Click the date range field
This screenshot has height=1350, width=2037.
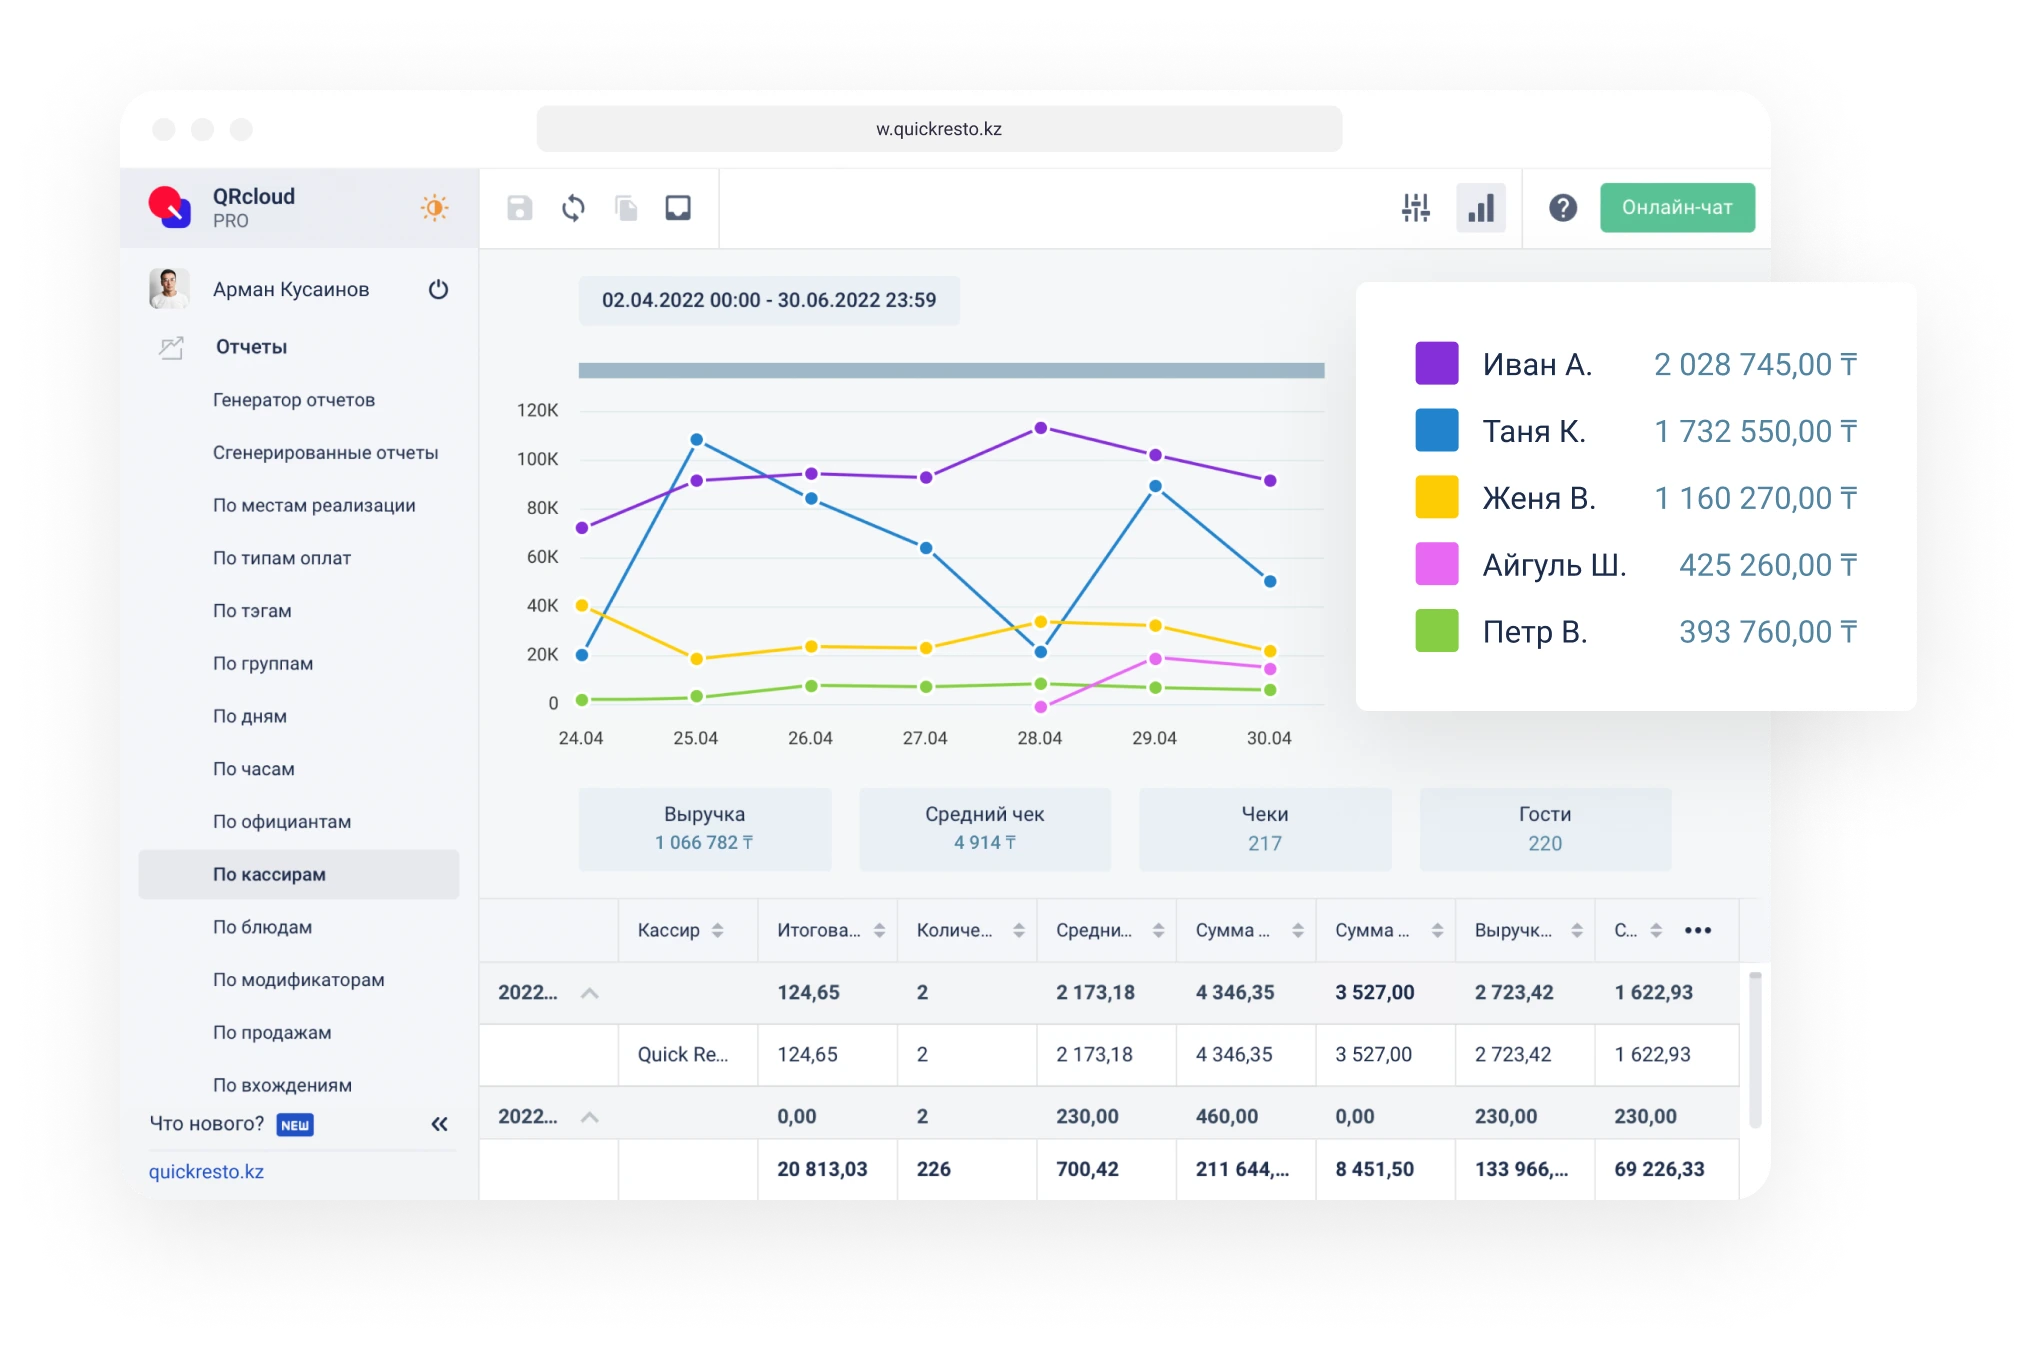[x=768, y=301]
